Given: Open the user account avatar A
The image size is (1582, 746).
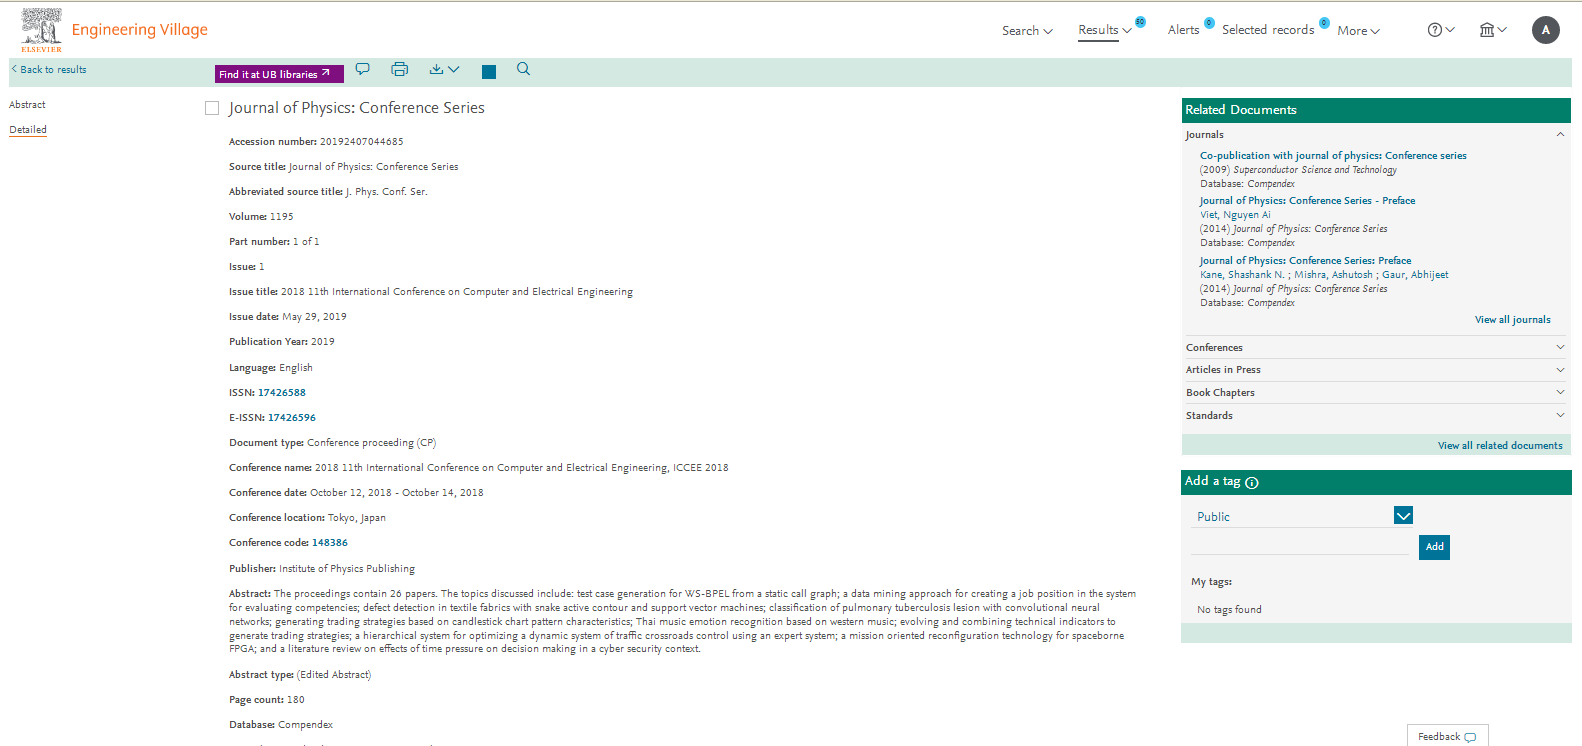Looking at the screenshot, I should coord(1546,30).
